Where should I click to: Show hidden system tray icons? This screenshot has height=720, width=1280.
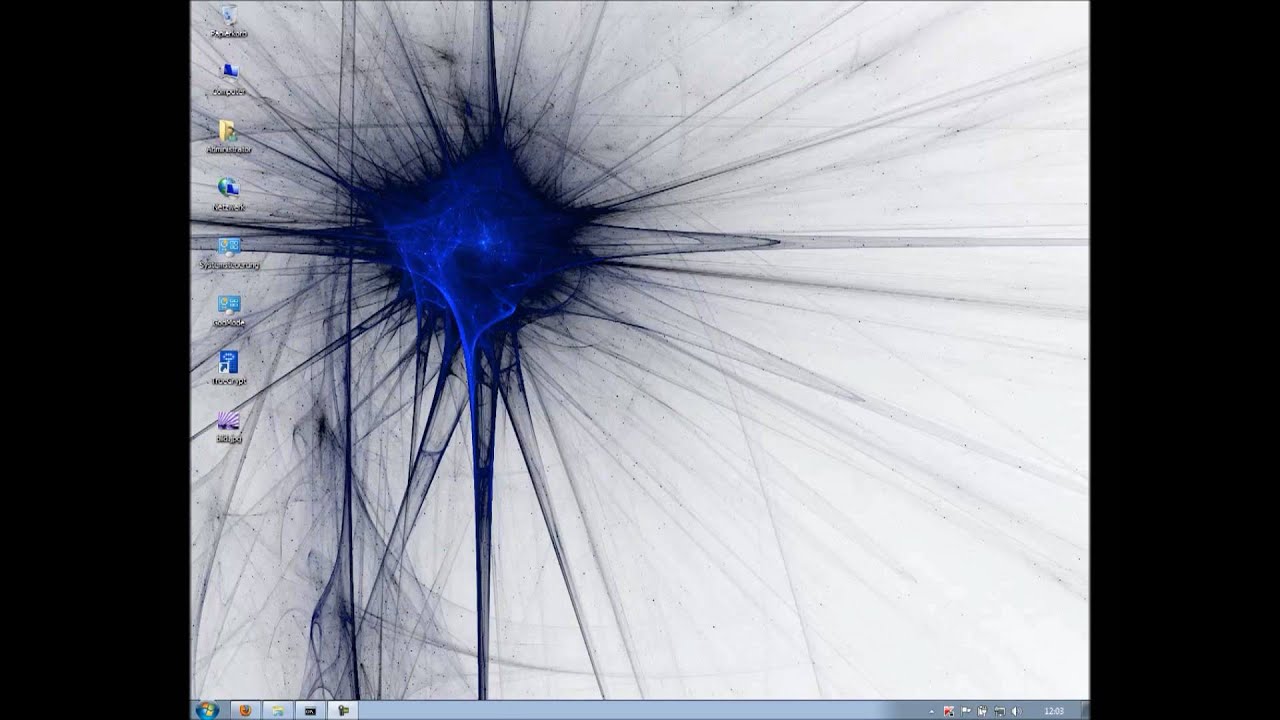932,711
